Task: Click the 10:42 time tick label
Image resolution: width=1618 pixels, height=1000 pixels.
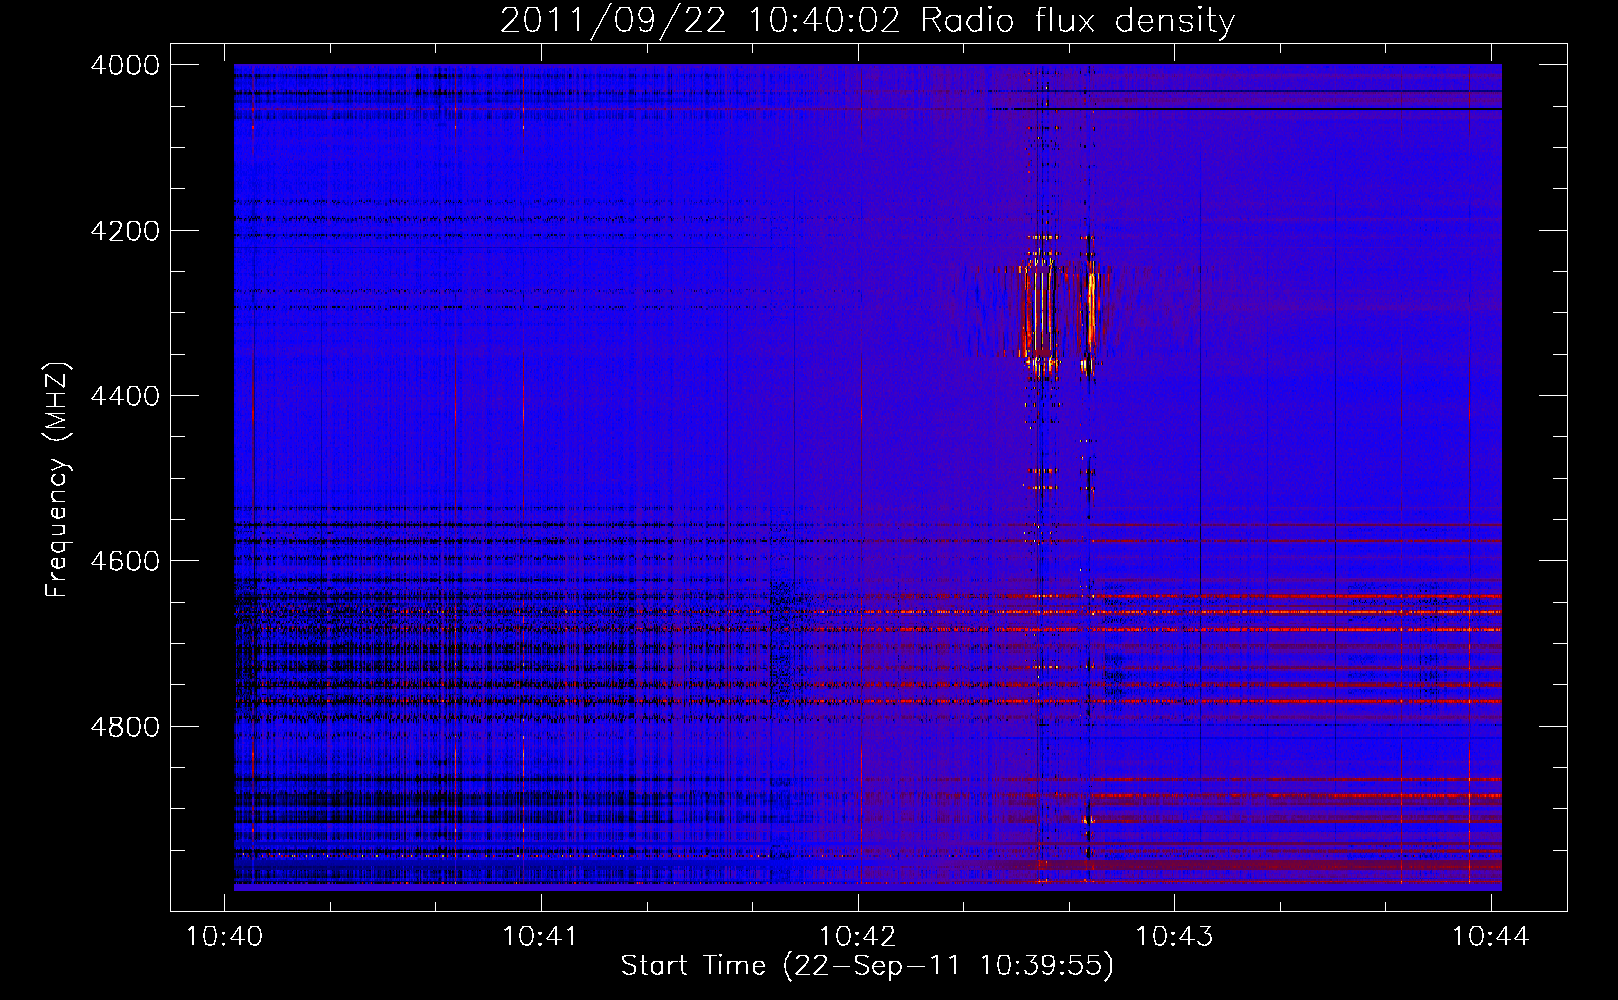Action: point(858,936)
